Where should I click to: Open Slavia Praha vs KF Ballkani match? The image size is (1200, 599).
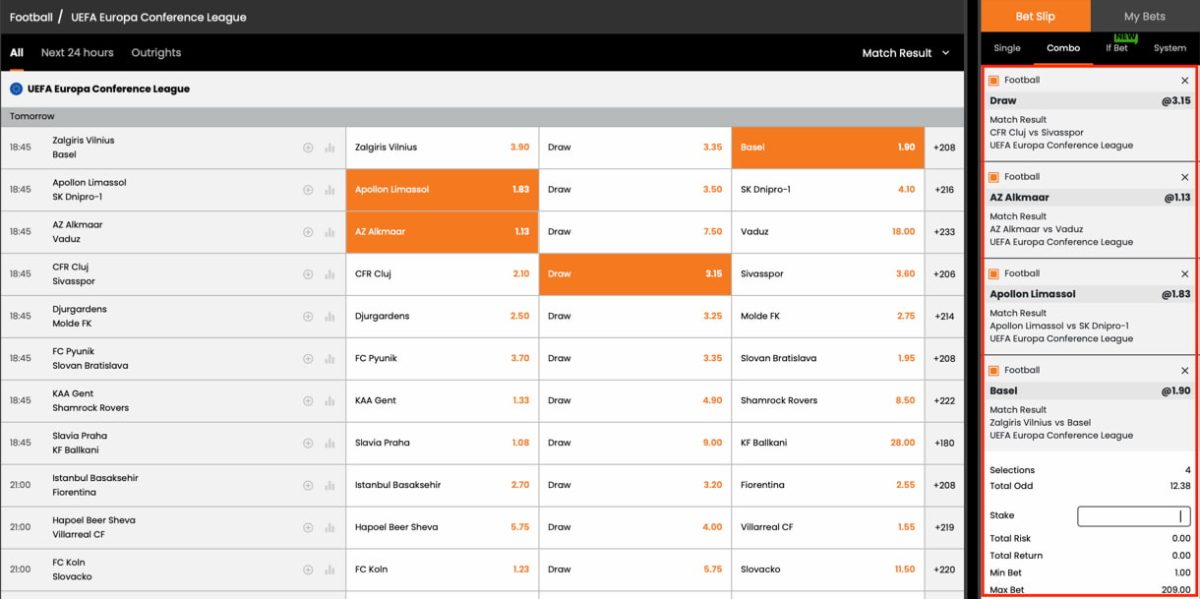tap(80, 443)
